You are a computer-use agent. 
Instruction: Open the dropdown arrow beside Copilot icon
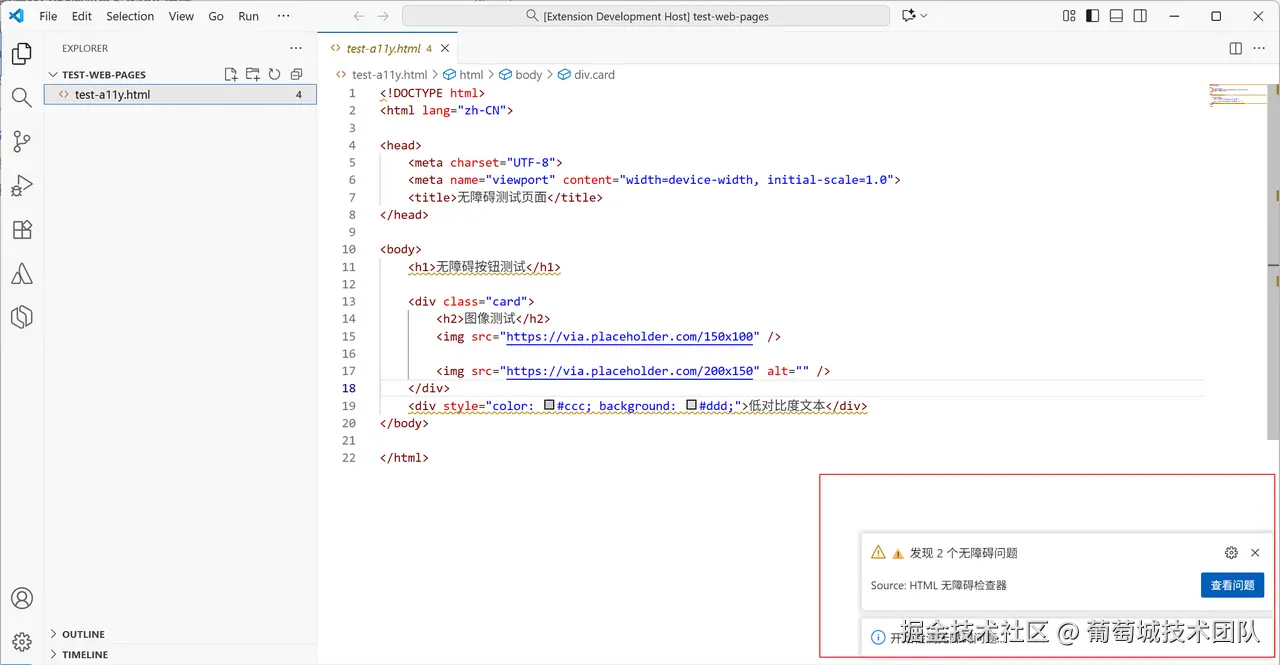point(924,16)
